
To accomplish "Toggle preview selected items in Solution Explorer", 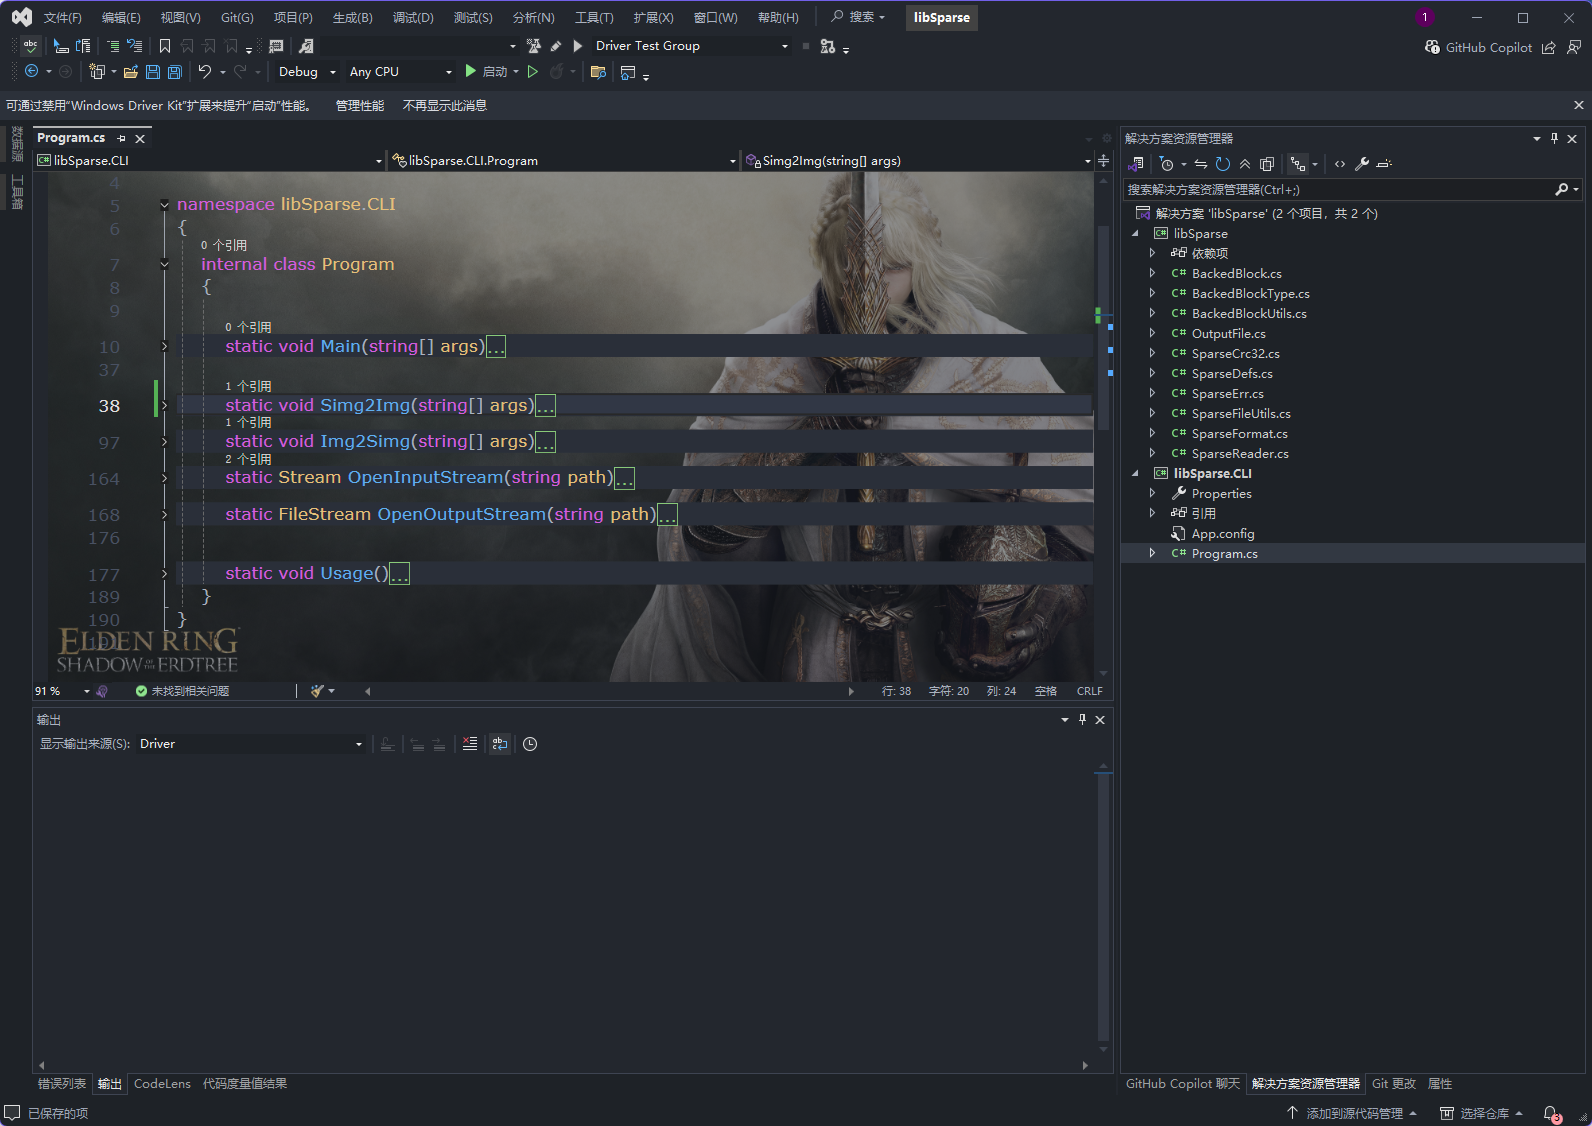I will coord(1384,164).
